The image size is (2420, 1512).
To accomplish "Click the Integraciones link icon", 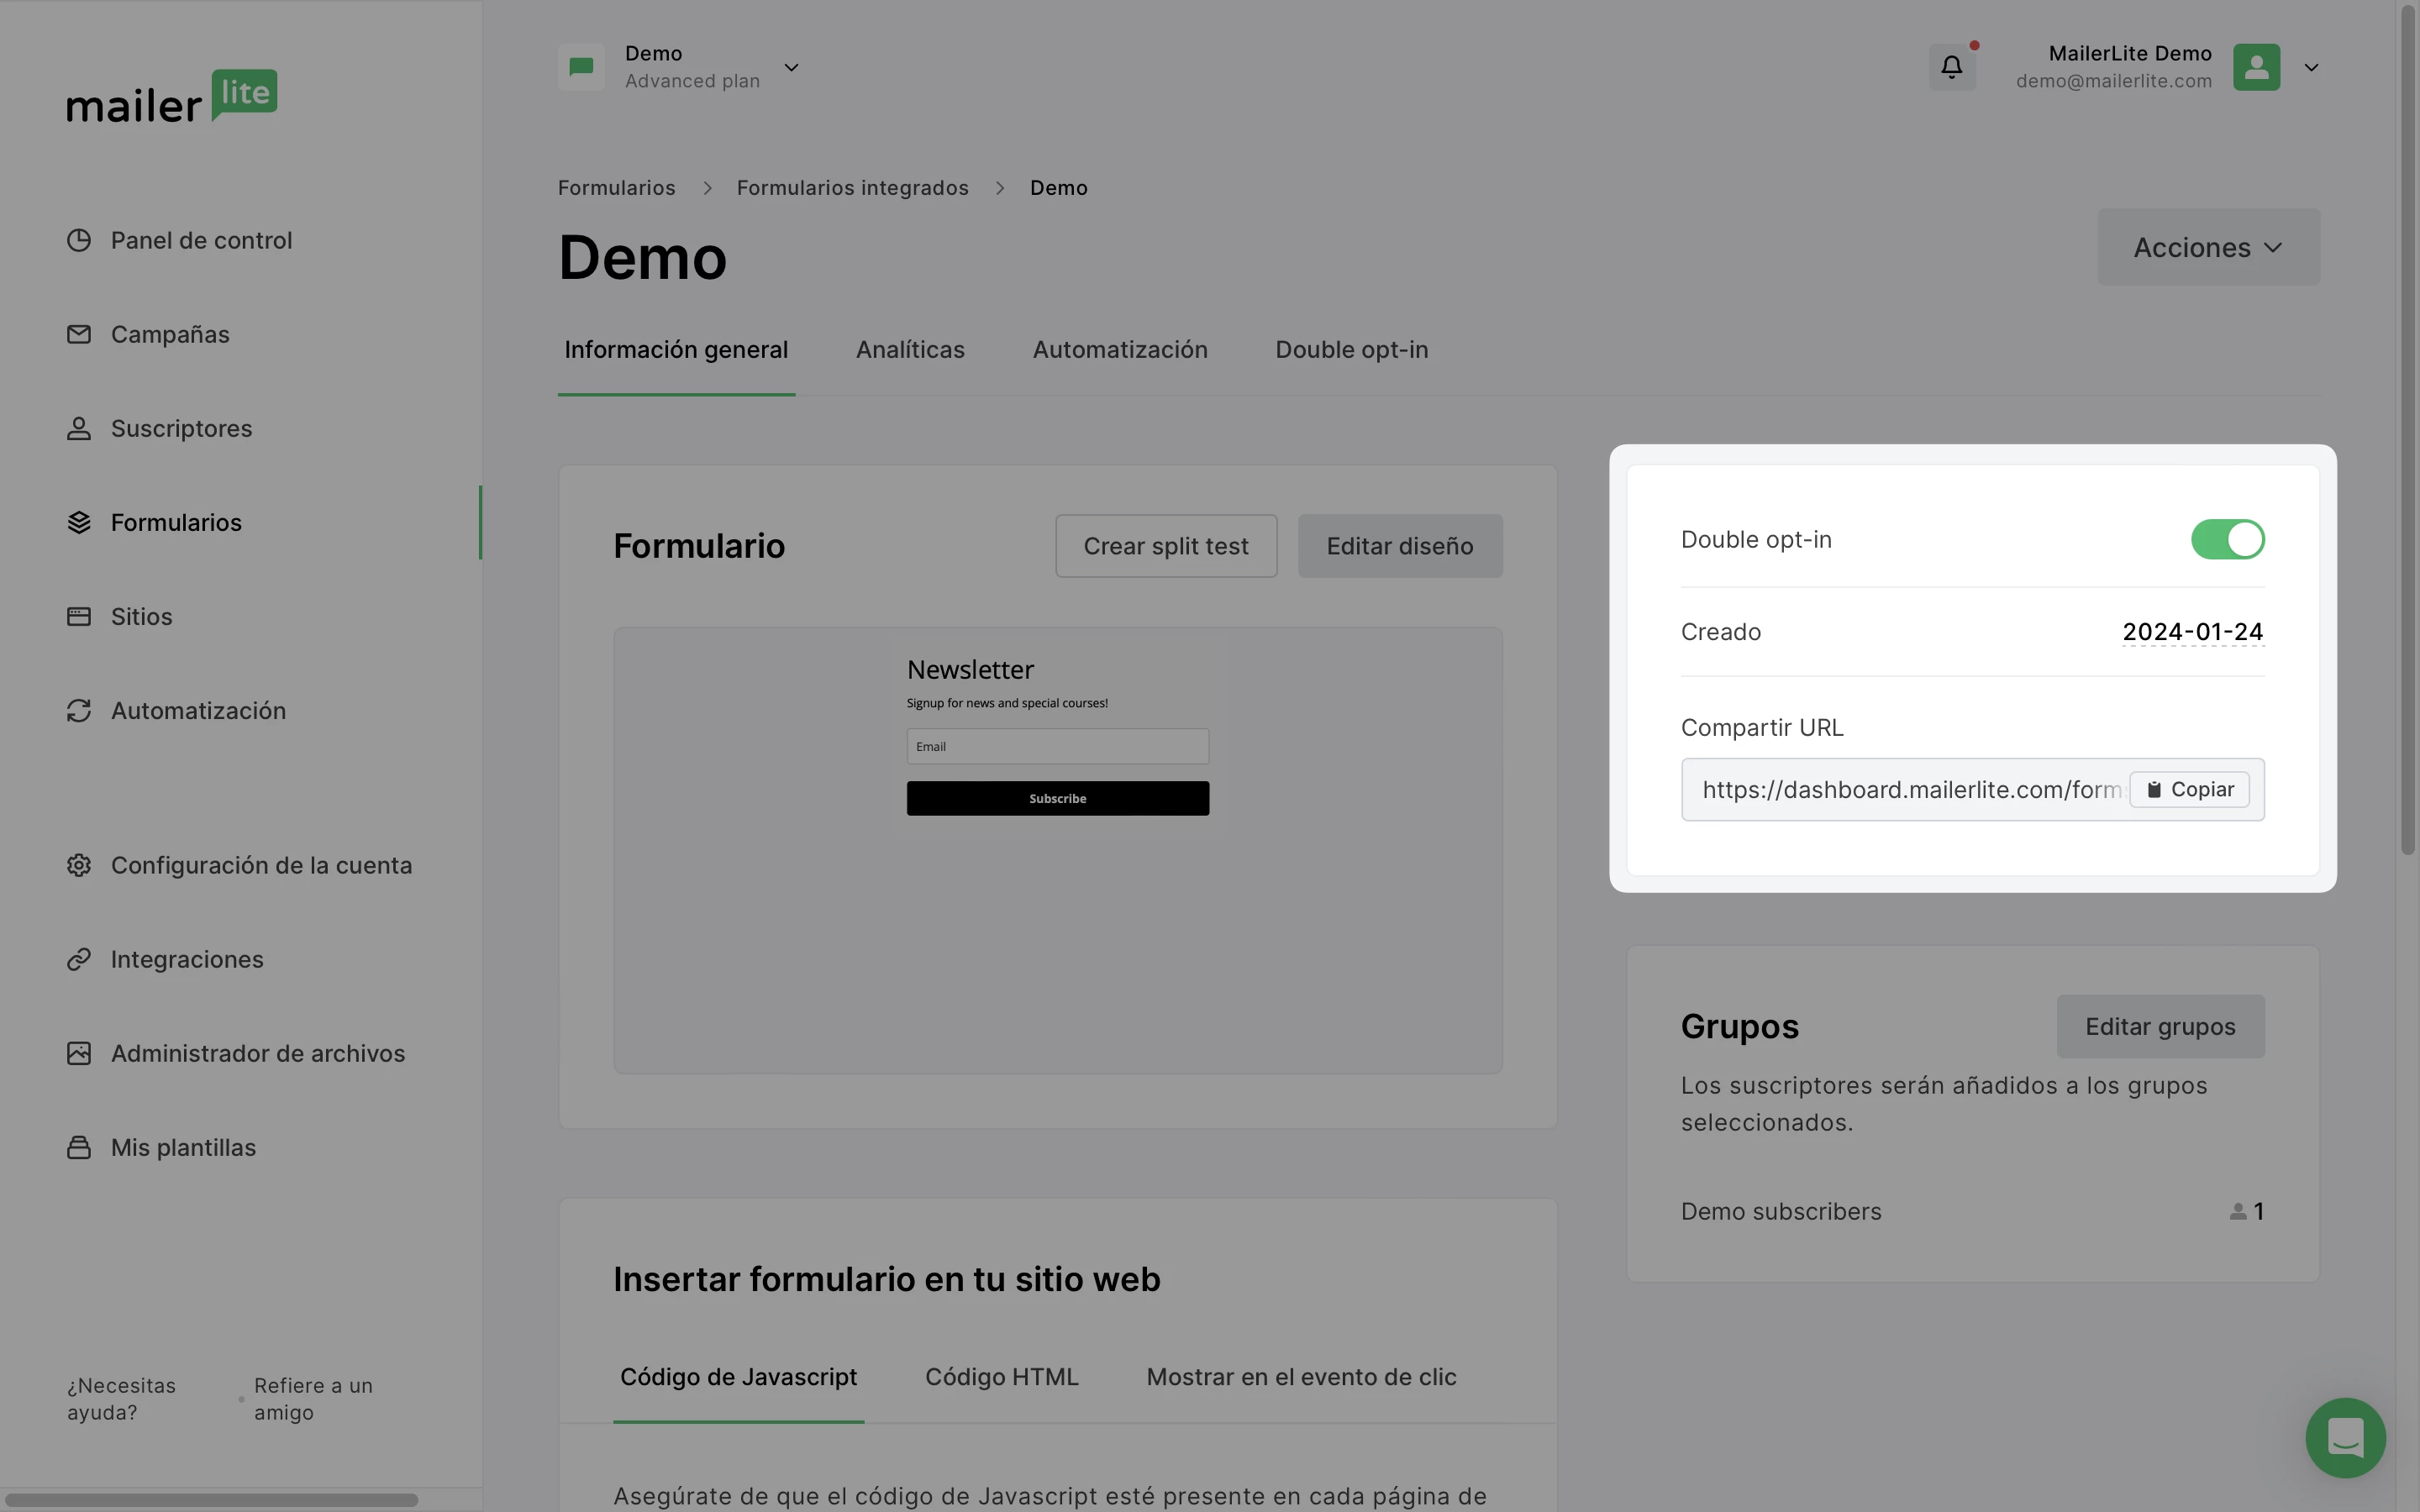I will [x=79, y=959].
